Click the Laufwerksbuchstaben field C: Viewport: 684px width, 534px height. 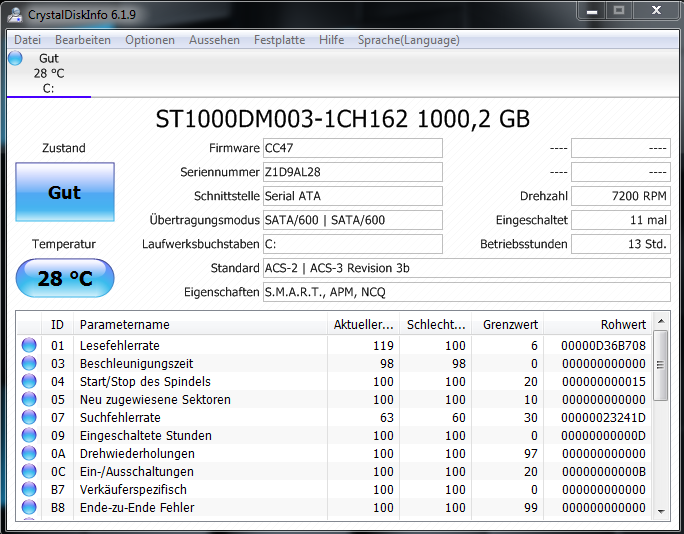point(352,244)
